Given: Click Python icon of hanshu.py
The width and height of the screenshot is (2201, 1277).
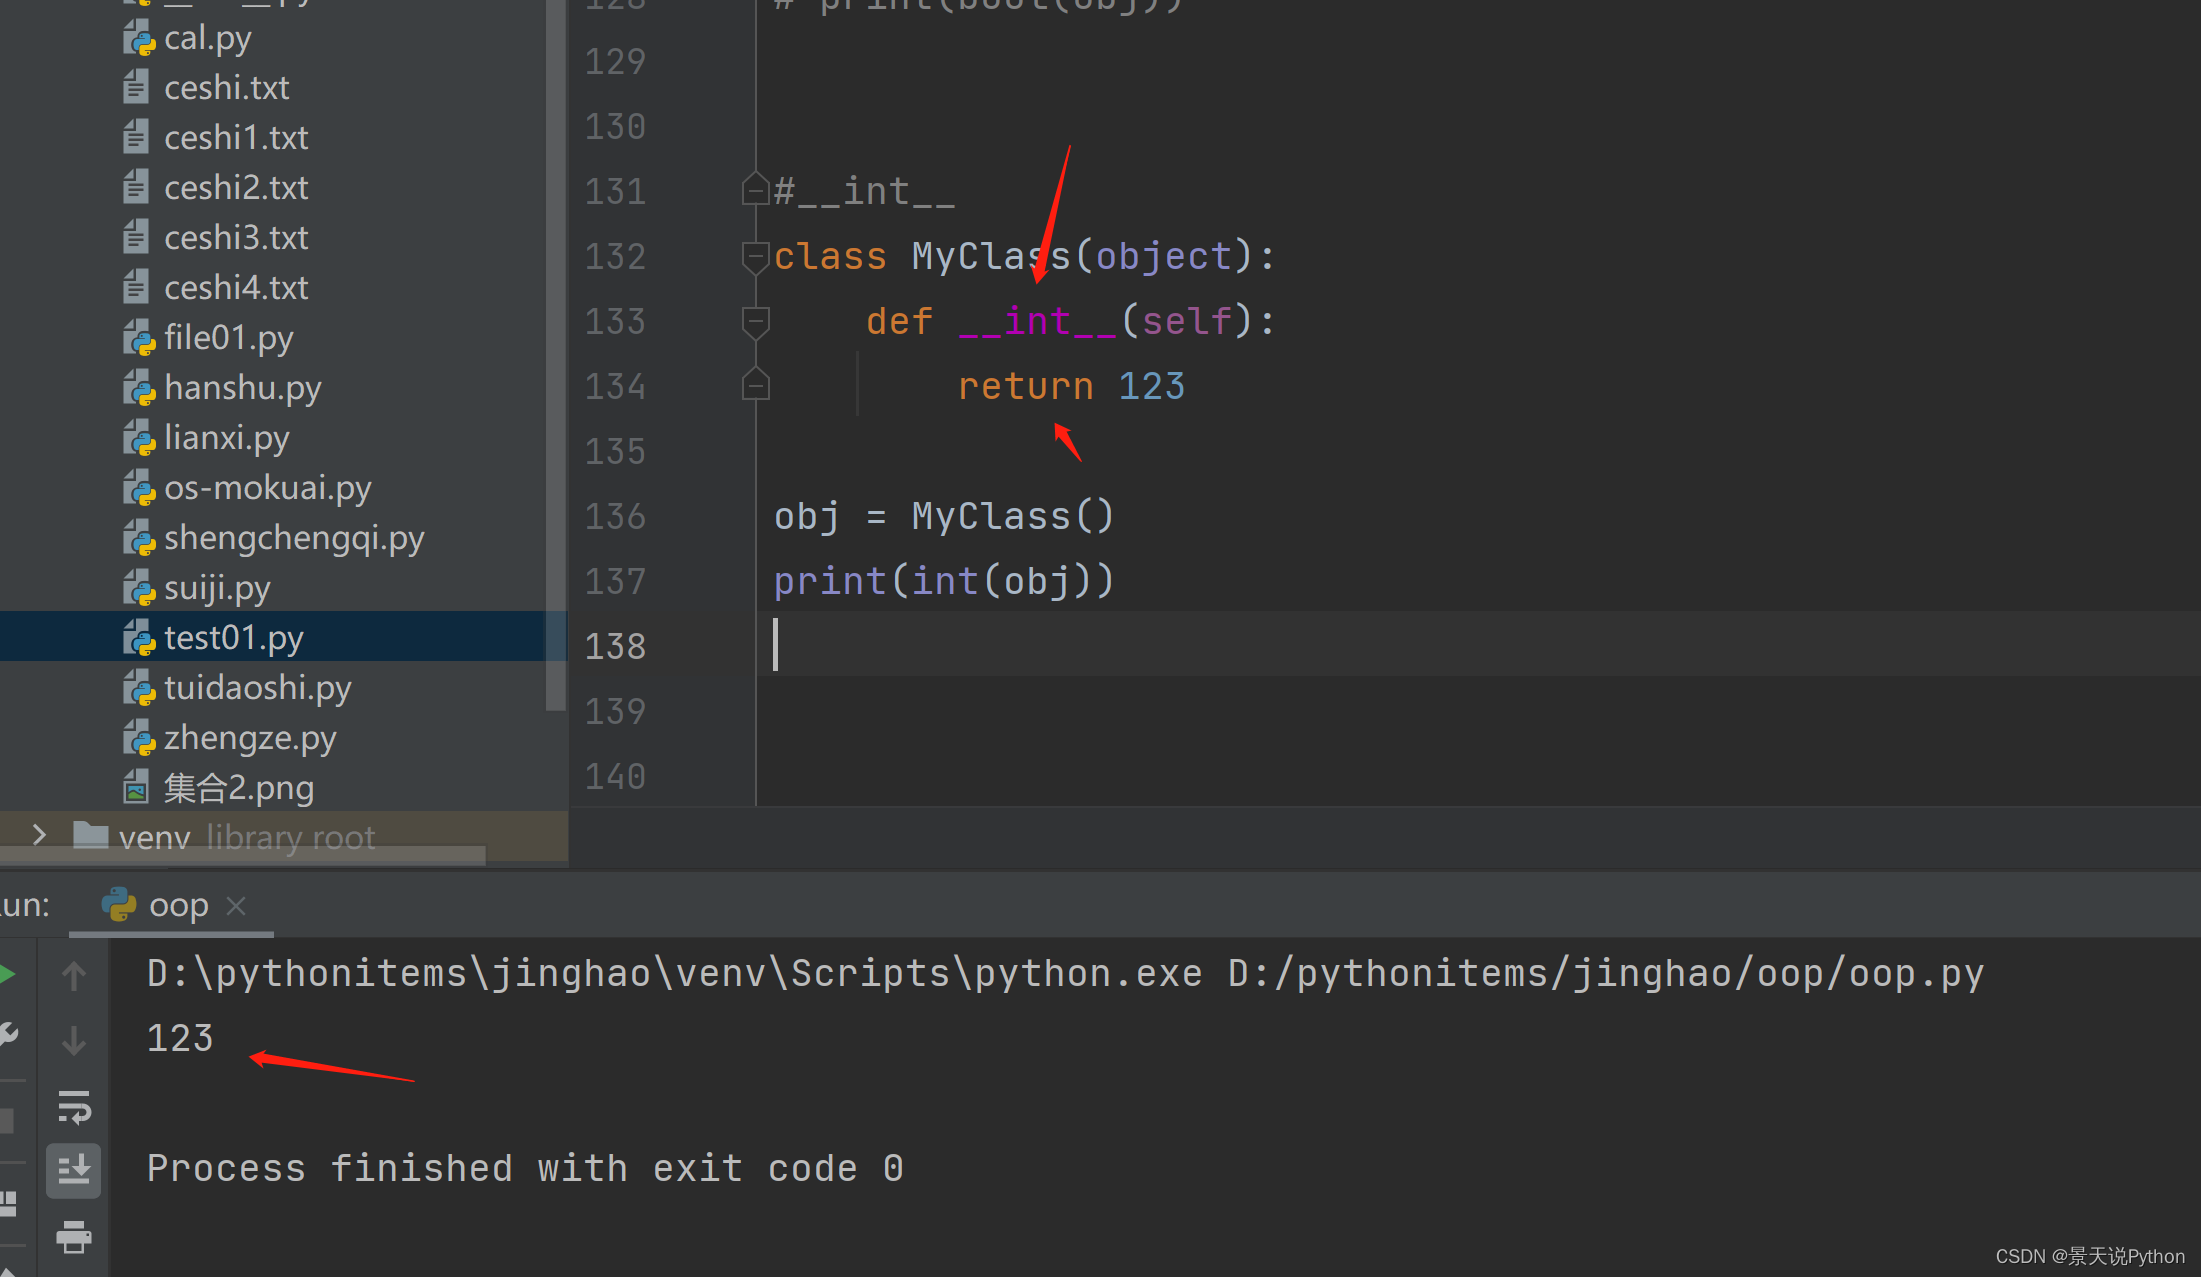Looking at the screenshot, I should pyautogui.click(x=139, y=388).
